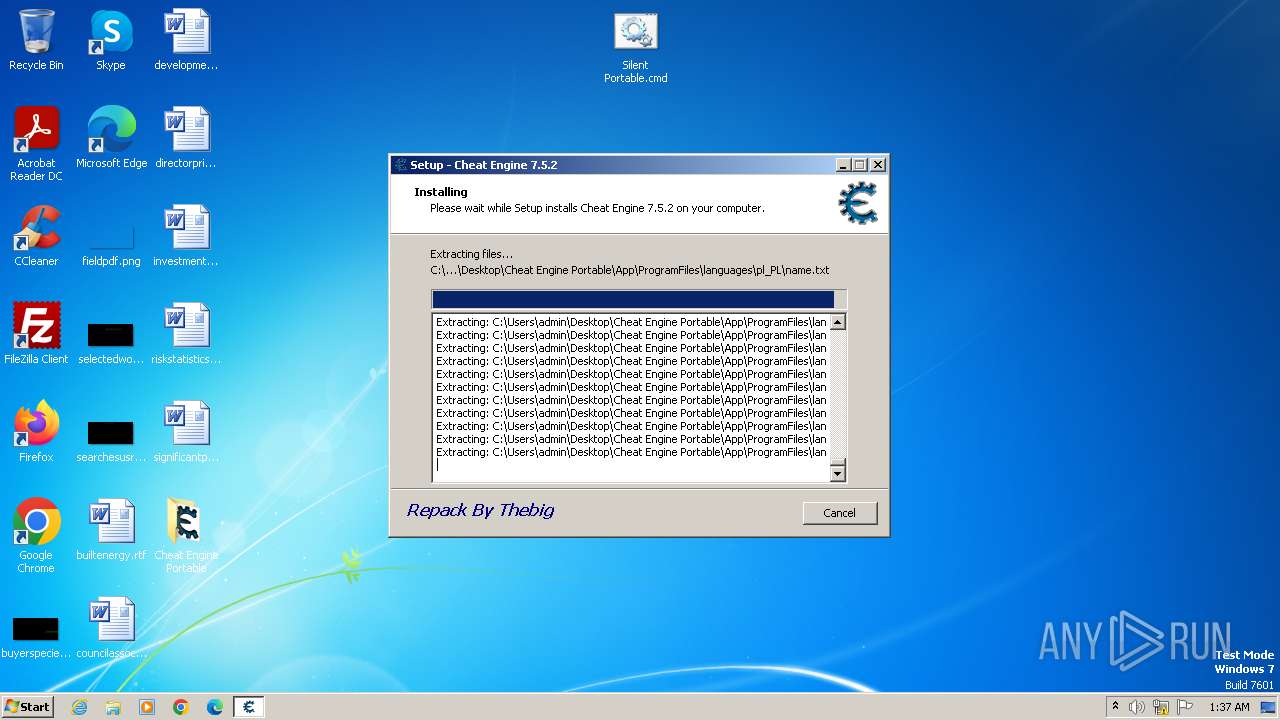1280x720 pixels.
Task: Close the Cheat Engine setup window
Action: (x=878, y=165)
